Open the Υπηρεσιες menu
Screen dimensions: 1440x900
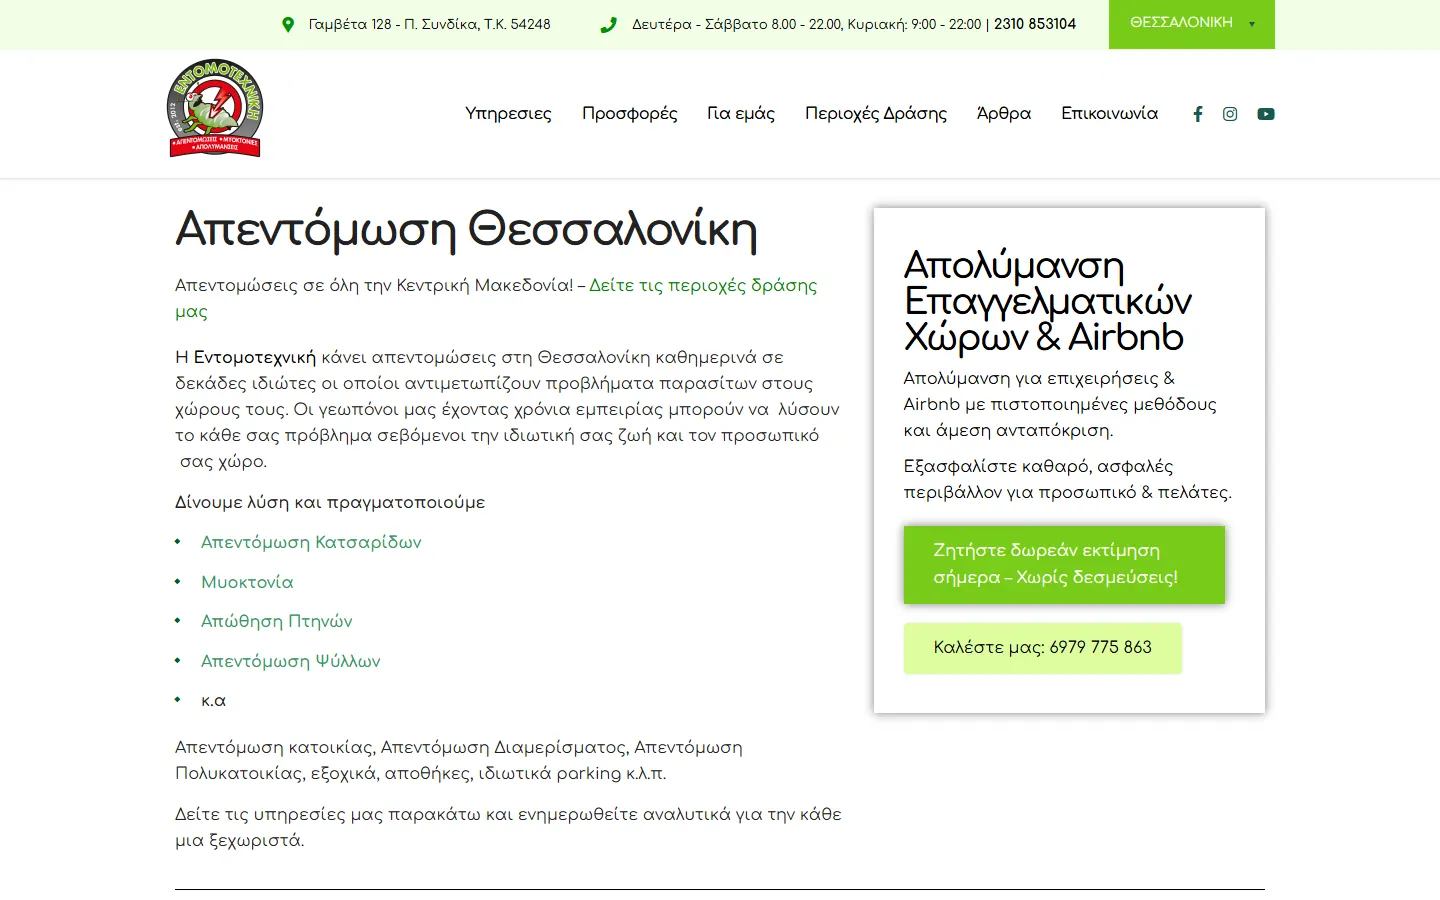coord(508,114)
